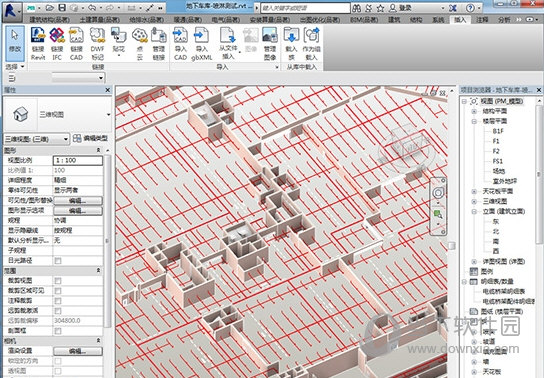Click the Undo arrow icon
This screenshot has height=378, width=544.
click(x=92, y=8)
